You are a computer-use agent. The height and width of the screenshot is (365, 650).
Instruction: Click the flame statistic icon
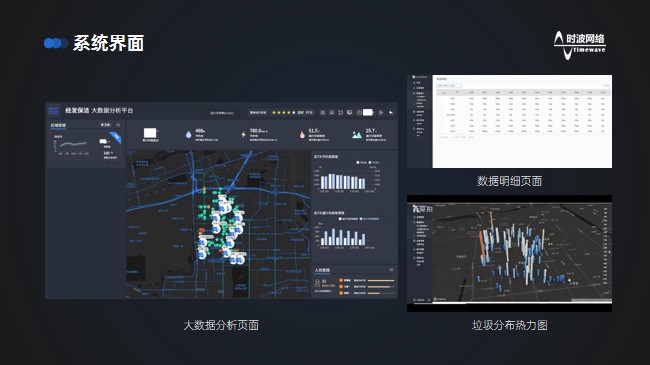302,134
